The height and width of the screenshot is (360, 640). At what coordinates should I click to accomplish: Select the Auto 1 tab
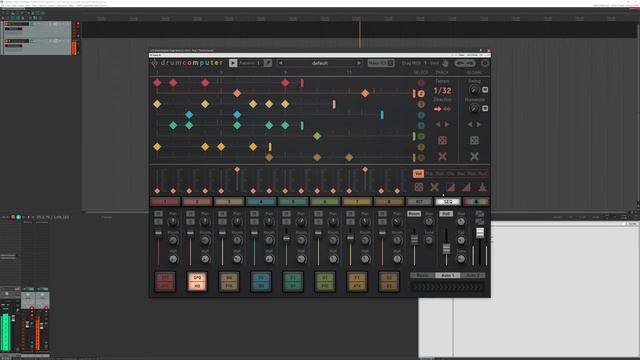447,276
